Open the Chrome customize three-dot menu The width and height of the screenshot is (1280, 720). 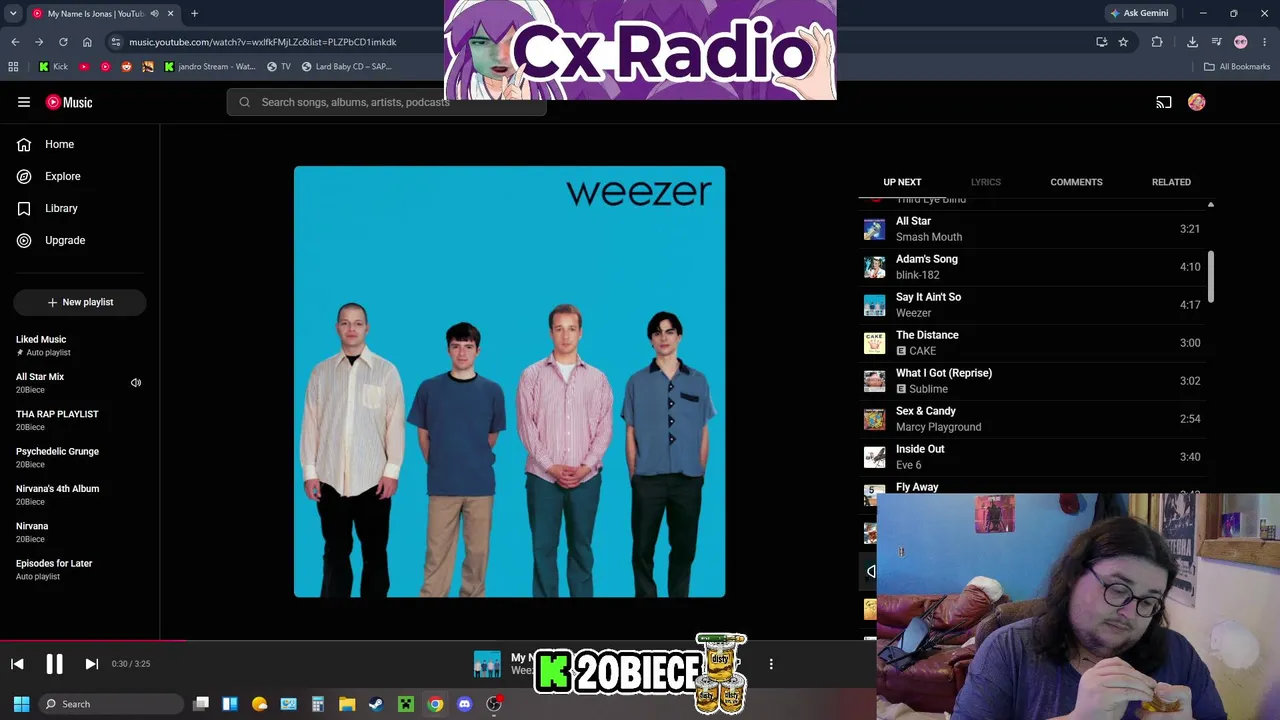click(x=1265, y=42)
